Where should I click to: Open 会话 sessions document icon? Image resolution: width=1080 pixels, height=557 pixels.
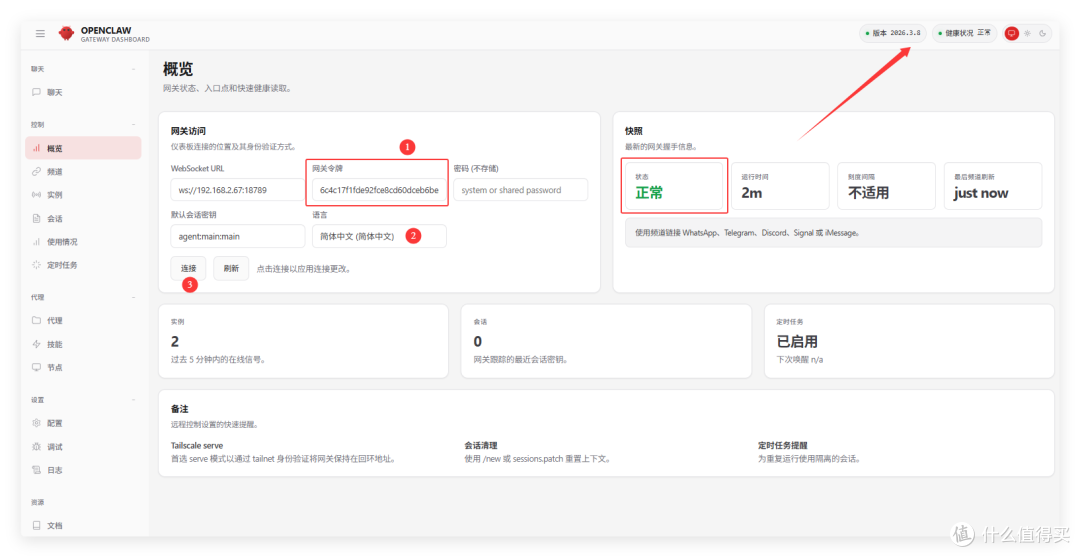(x=37, y=218)
